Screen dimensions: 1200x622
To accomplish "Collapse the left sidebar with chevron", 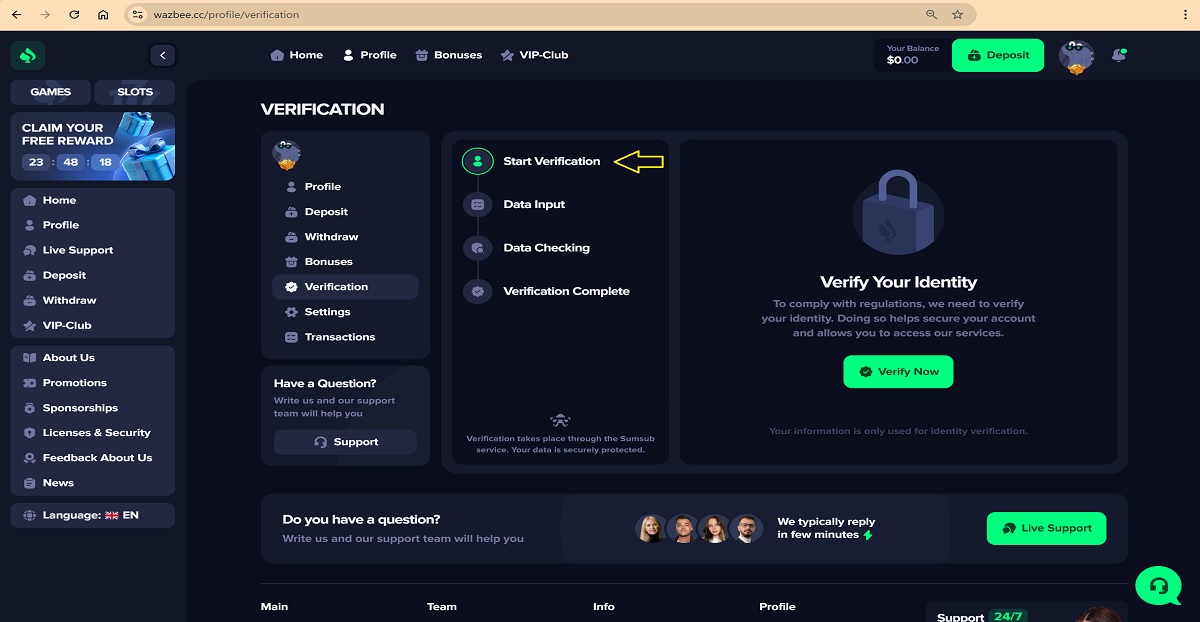I will click(x=162, y=56).
